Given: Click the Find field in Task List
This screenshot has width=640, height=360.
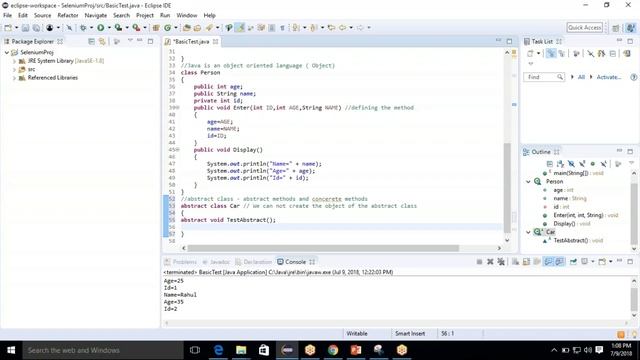Looking at the screenshot, I should [544, 77].
